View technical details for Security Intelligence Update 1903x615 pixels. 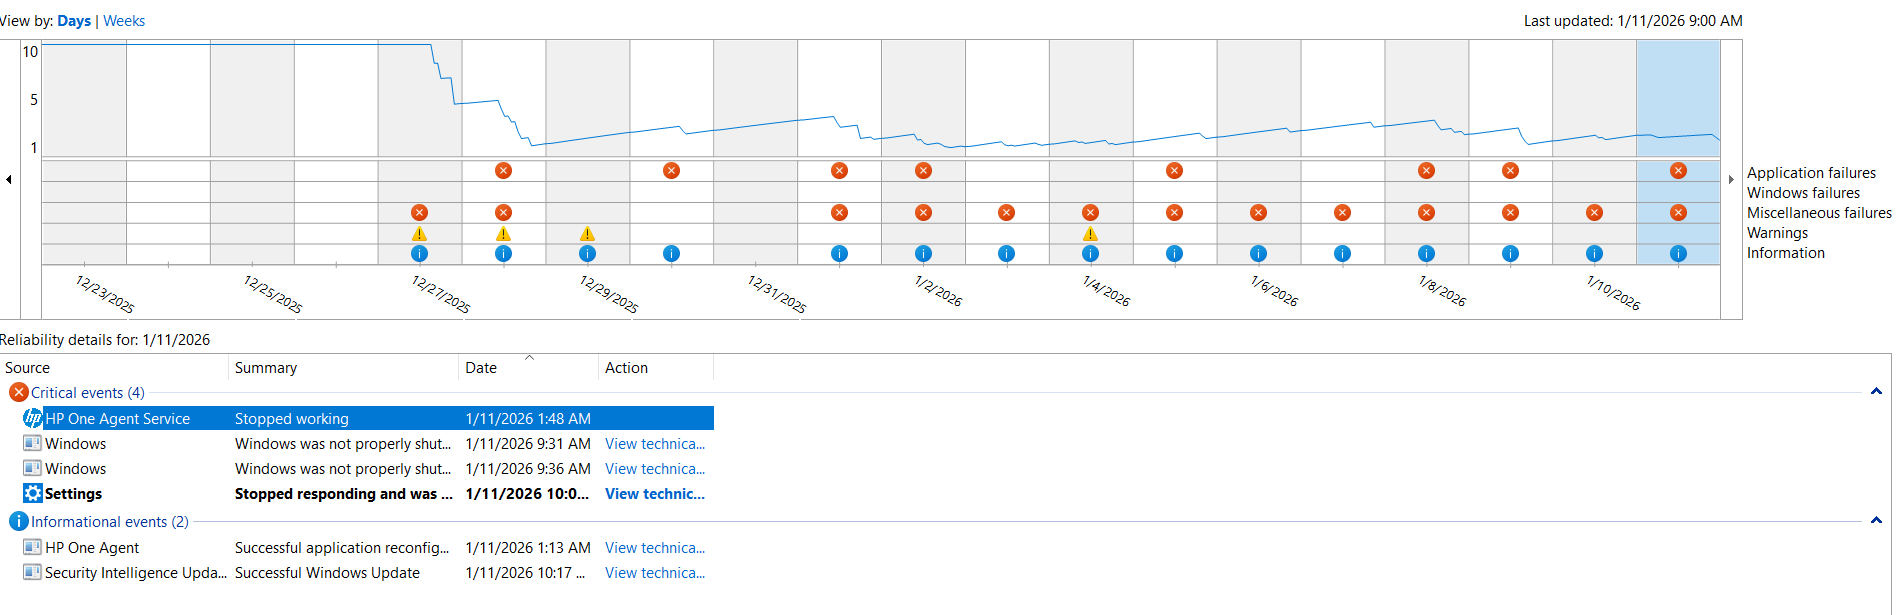tap(655, 572)
